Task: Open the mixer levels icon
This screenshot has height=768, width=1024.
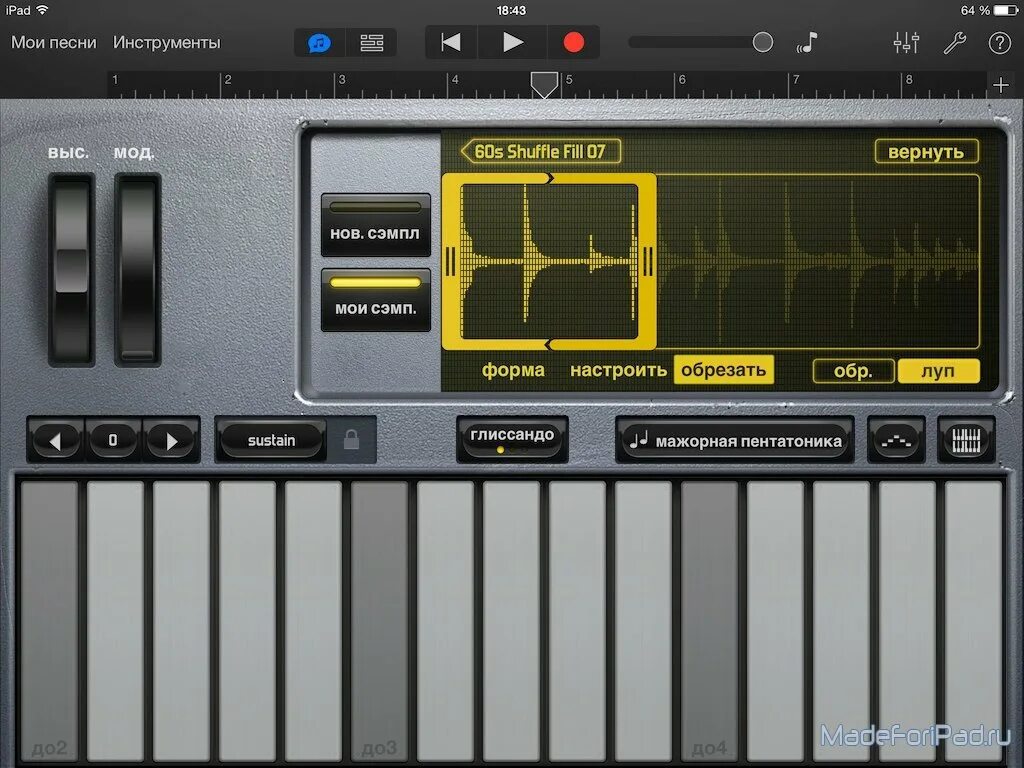Action: [906, 42]
